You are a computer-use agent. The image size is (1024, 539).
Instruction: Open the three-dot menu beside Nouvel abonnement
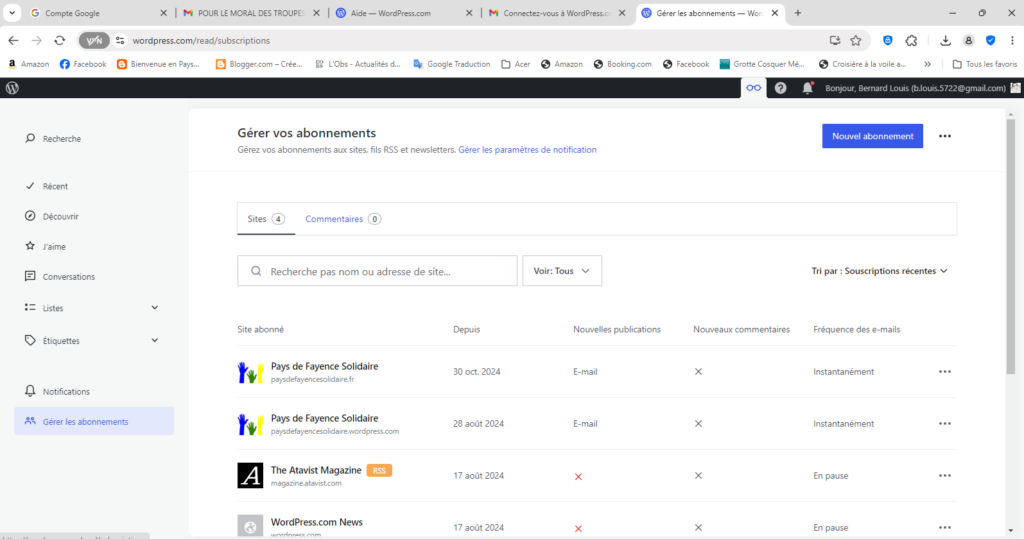coord(945,137)
